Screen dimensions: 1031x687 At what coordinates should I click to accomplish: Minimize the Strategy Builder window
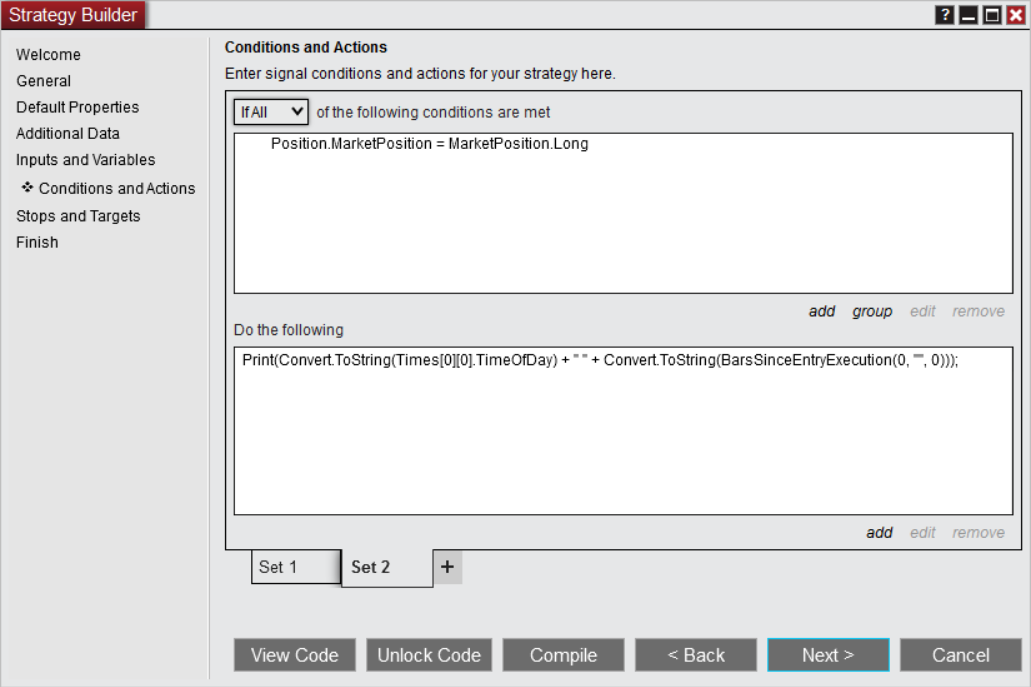click(968, 14)
